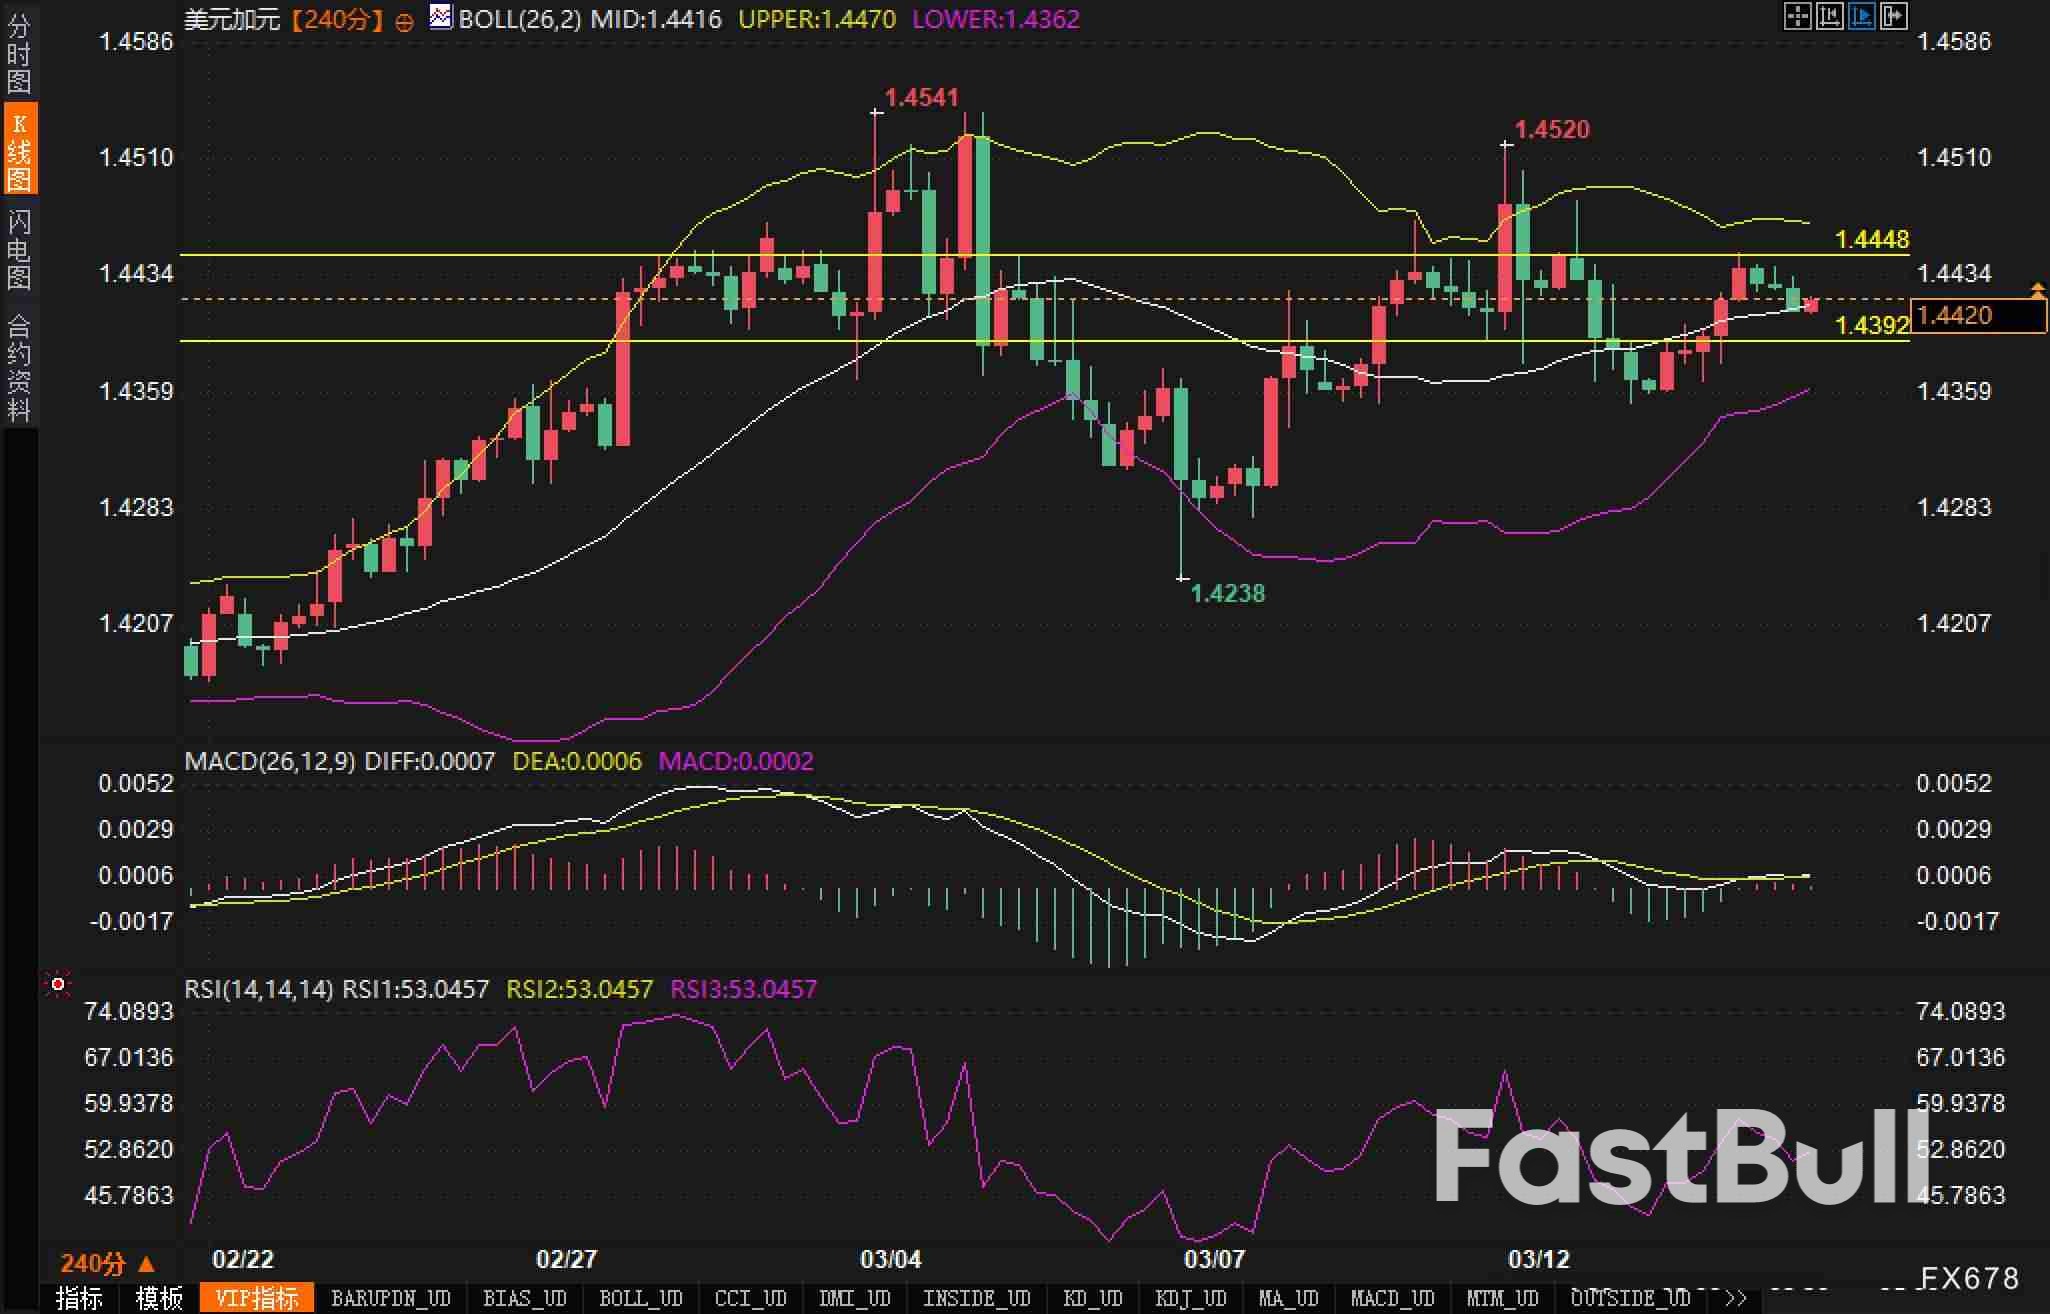Open the 指标 tab at bottom left

pyautogui.click(x=80, y=1298)
